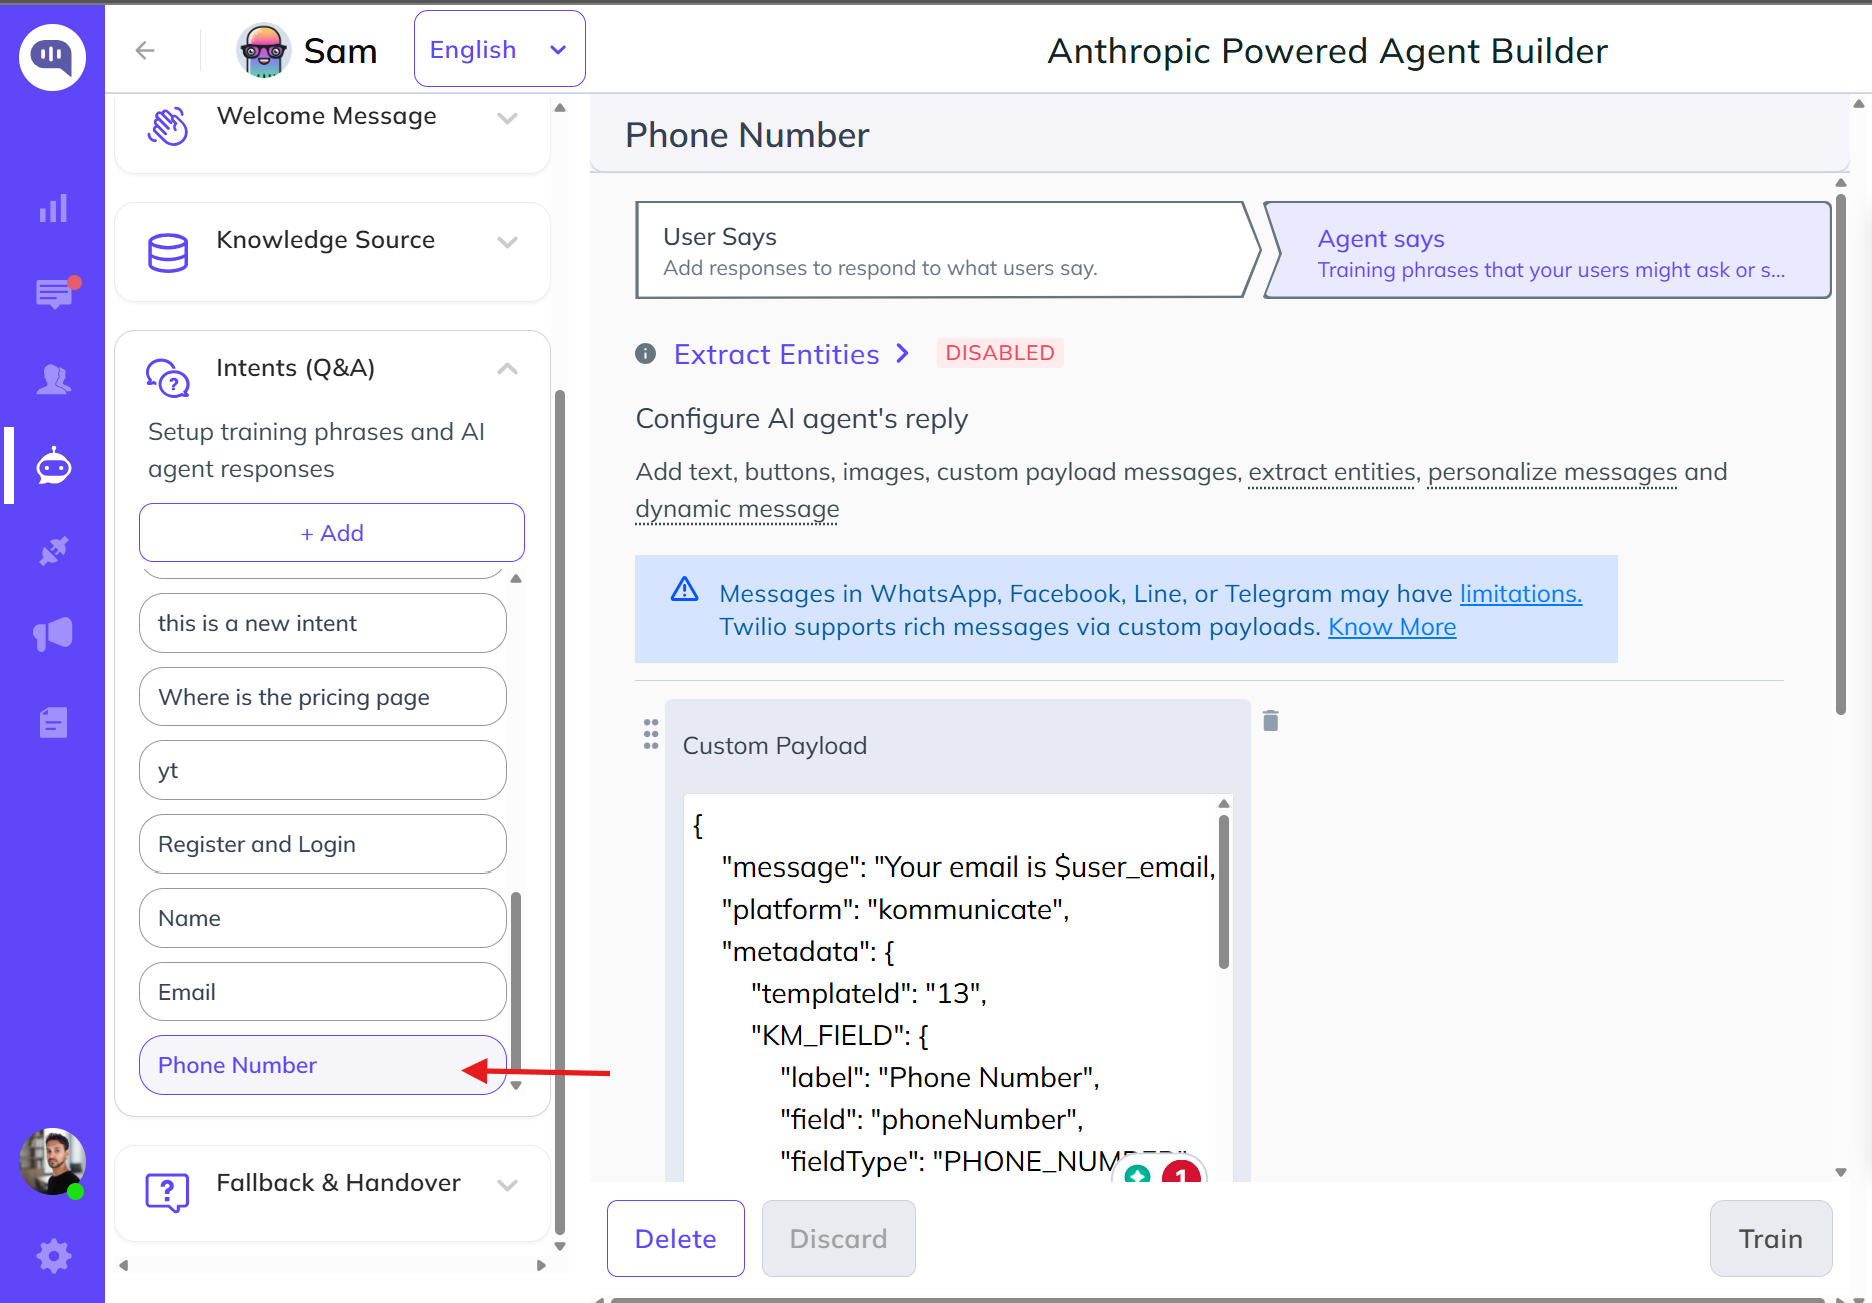Open Extract Entities settings
1872x1303 pixels.
(x=791, y=354)
